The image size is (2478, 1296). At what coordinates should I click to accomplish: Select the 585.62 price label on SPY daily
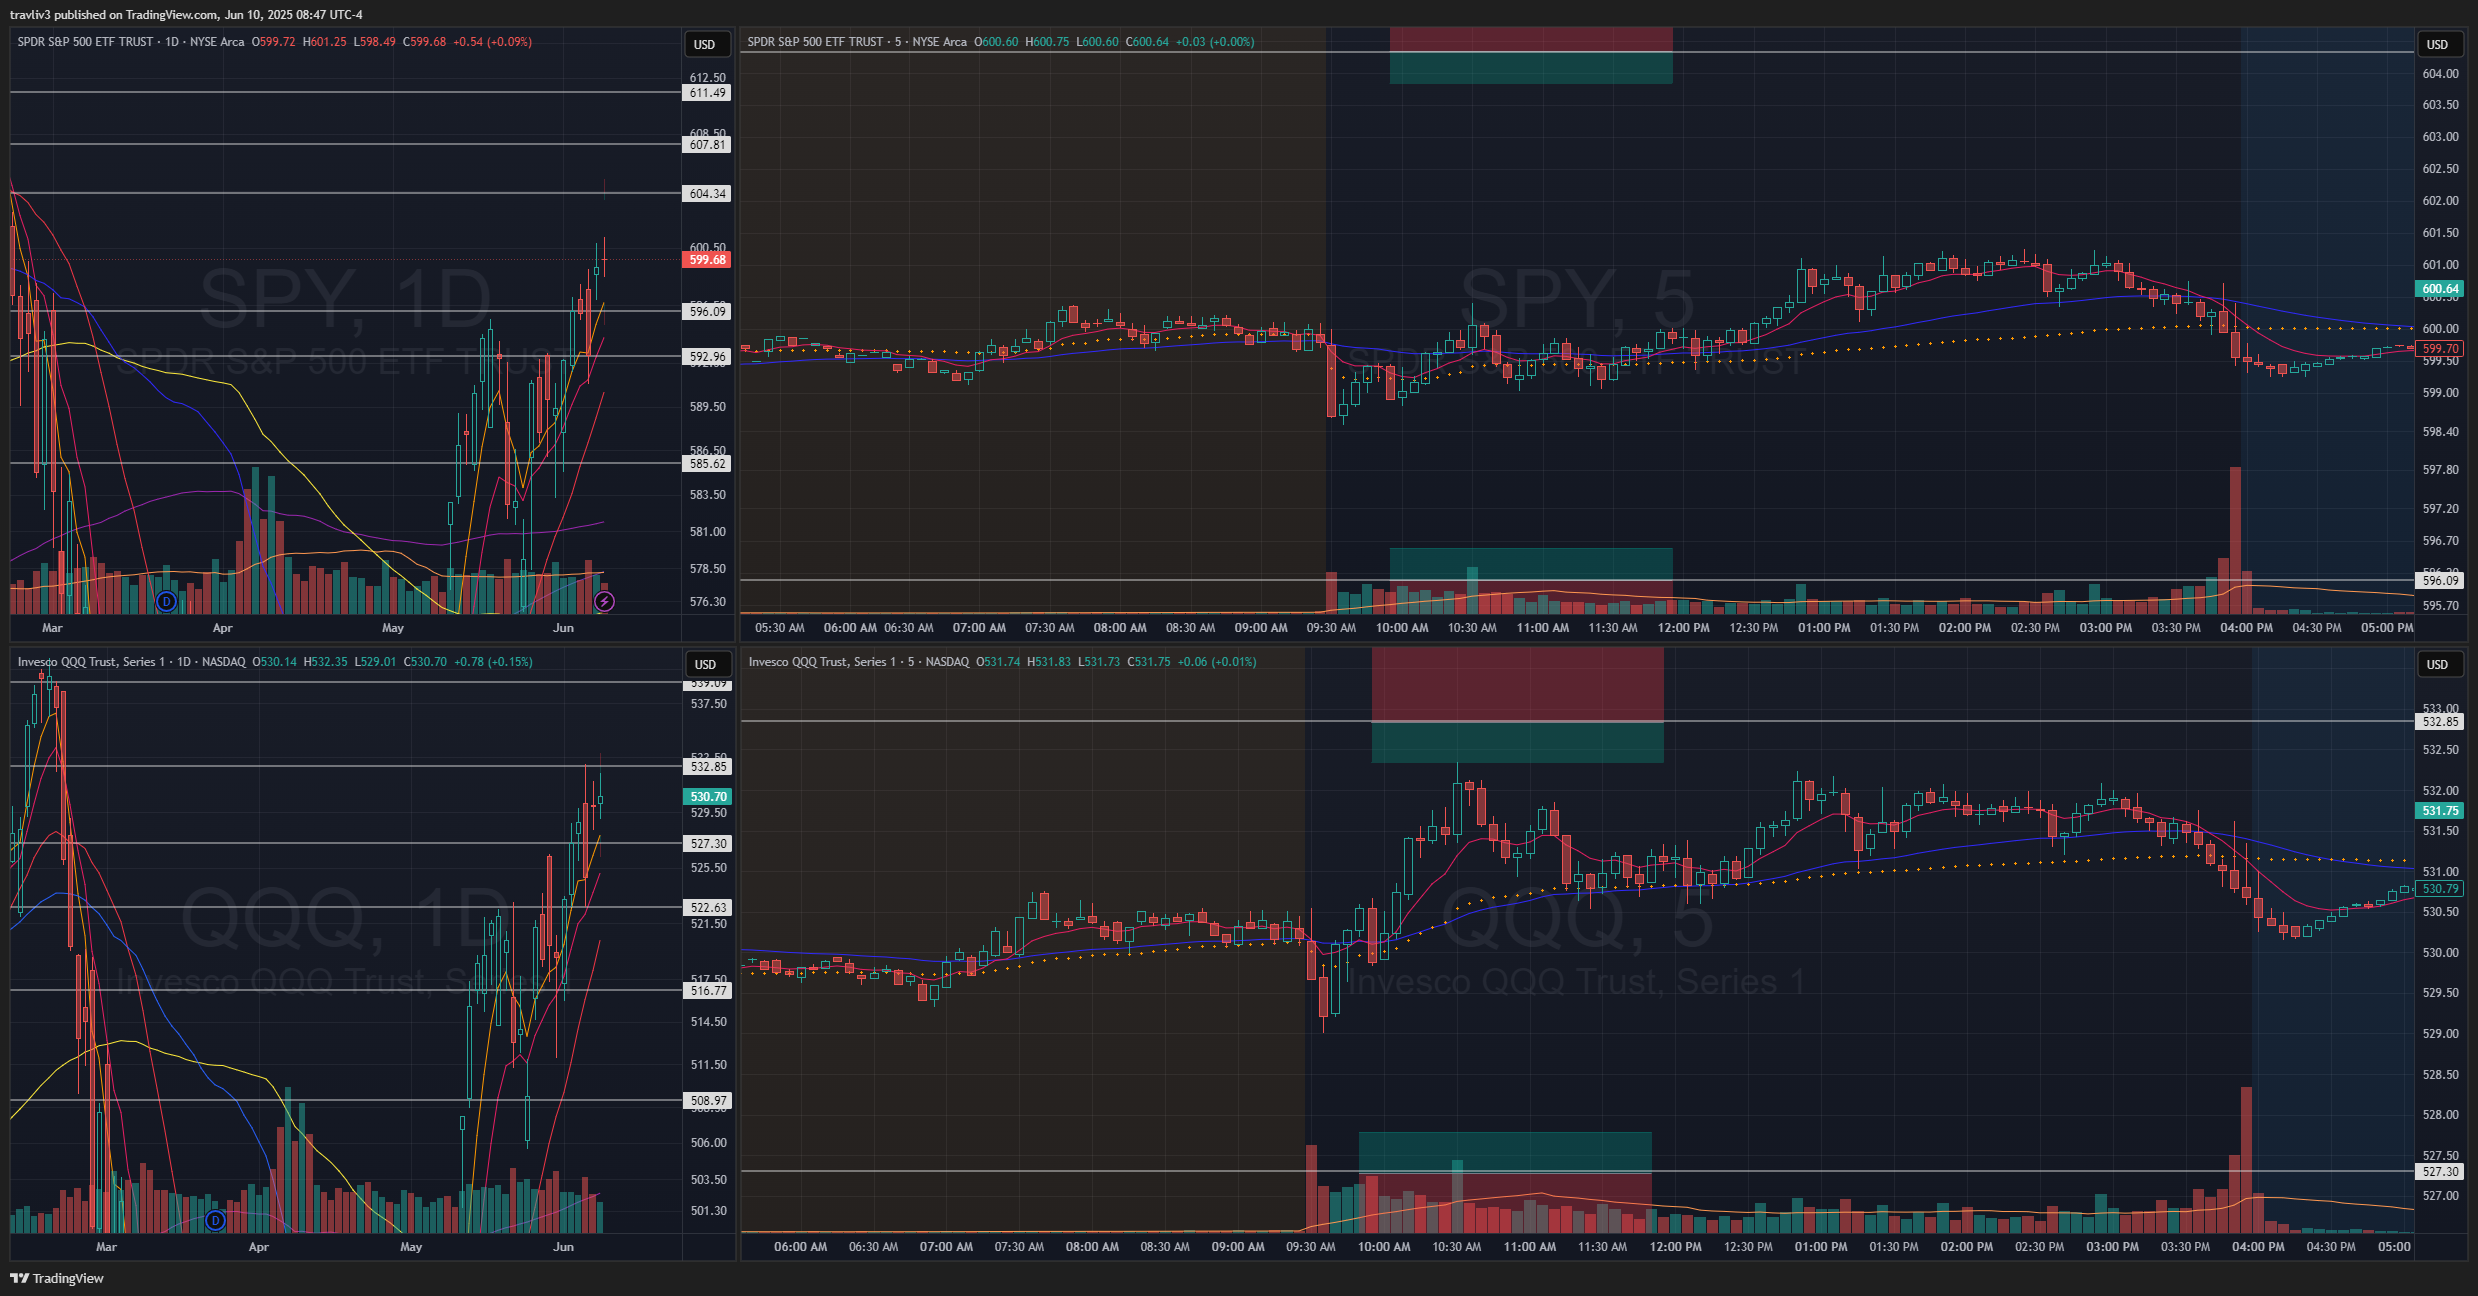tap(708, 464)
